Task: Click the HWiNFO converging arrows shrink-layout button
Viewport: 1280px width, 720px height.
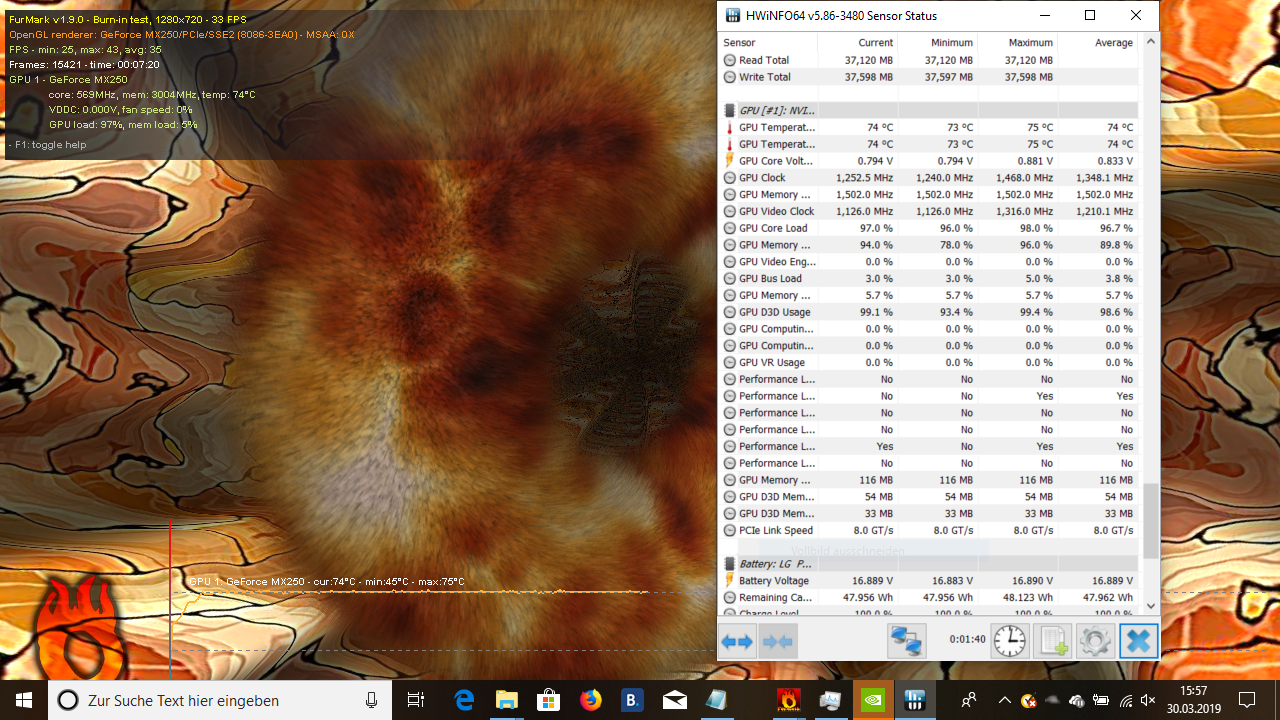Action: coord(778,641)
